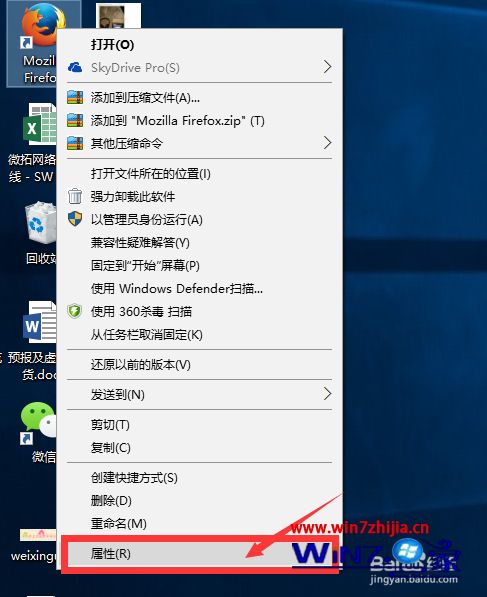This screenshot has width=487, height=597.
Task: Scan with Windows Defender menu entry
Action: 200,289
